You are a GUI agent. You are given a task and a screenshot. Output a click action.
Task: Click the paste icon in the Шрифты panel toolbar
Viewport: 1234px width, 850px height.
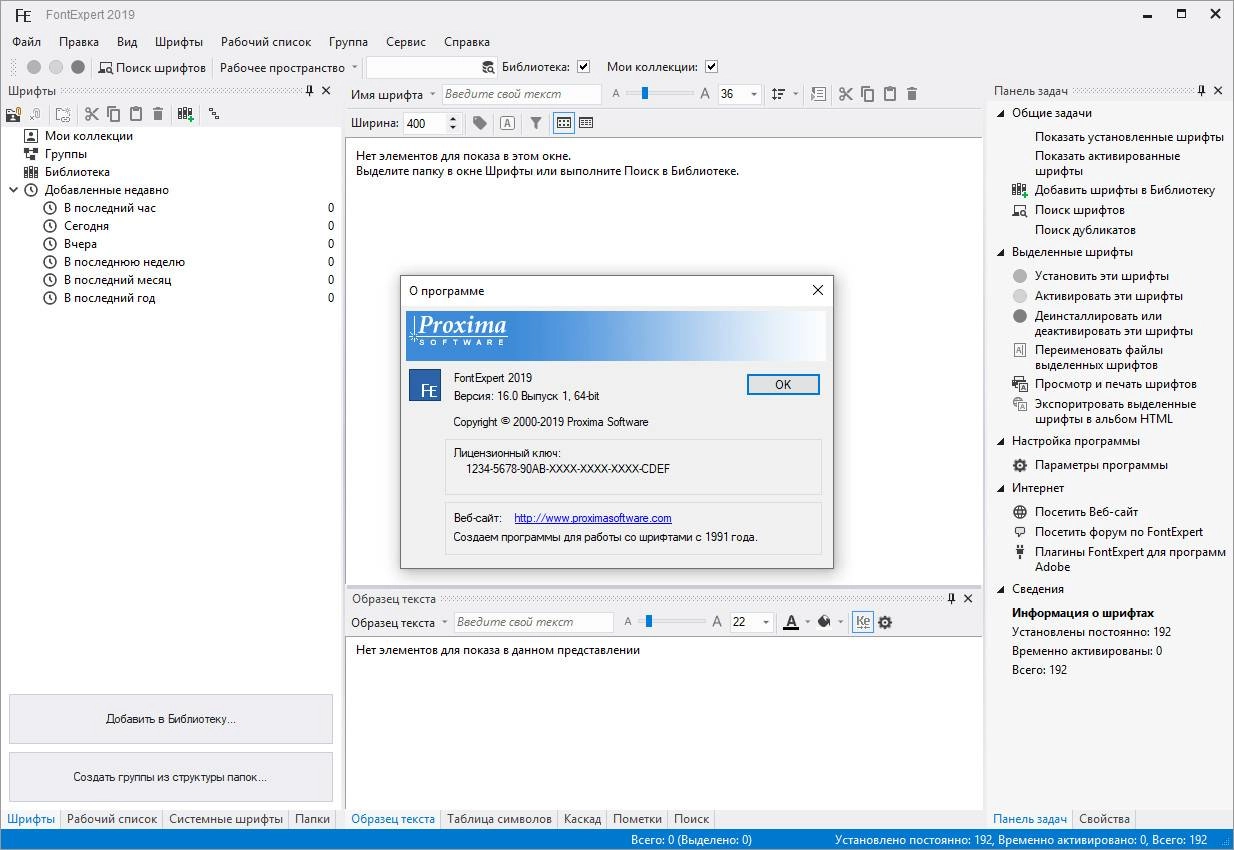tap(136, 114)
